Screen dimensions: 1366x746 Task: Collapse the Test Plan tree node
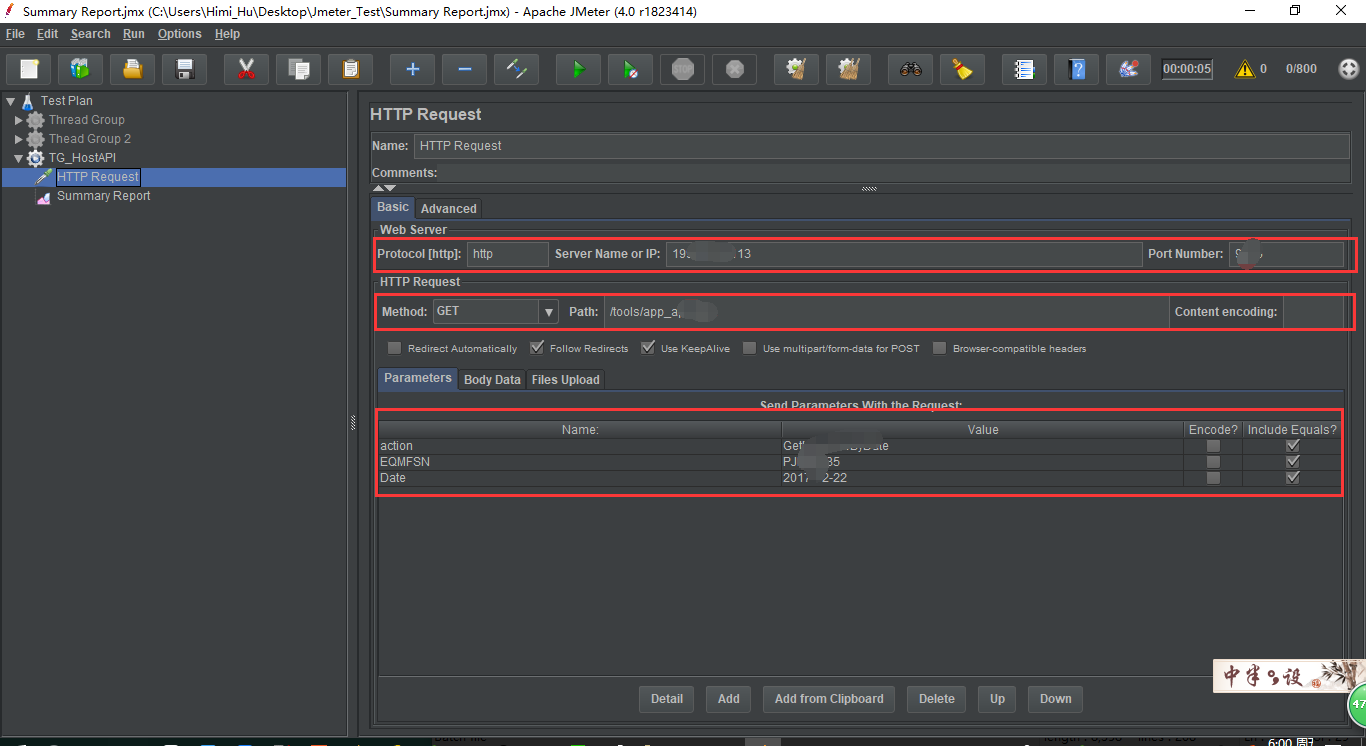[10, 101]
